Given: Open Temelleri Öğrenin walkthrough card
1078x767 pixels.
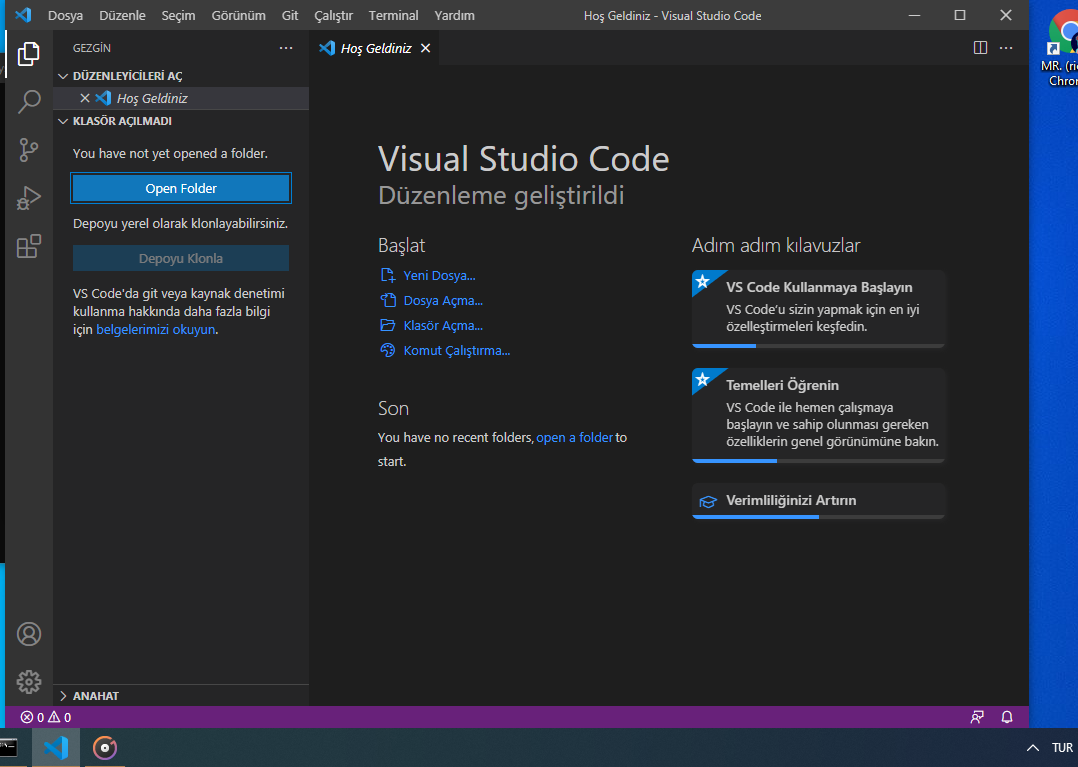Looking at the screenshot, I should coord(818,415).
